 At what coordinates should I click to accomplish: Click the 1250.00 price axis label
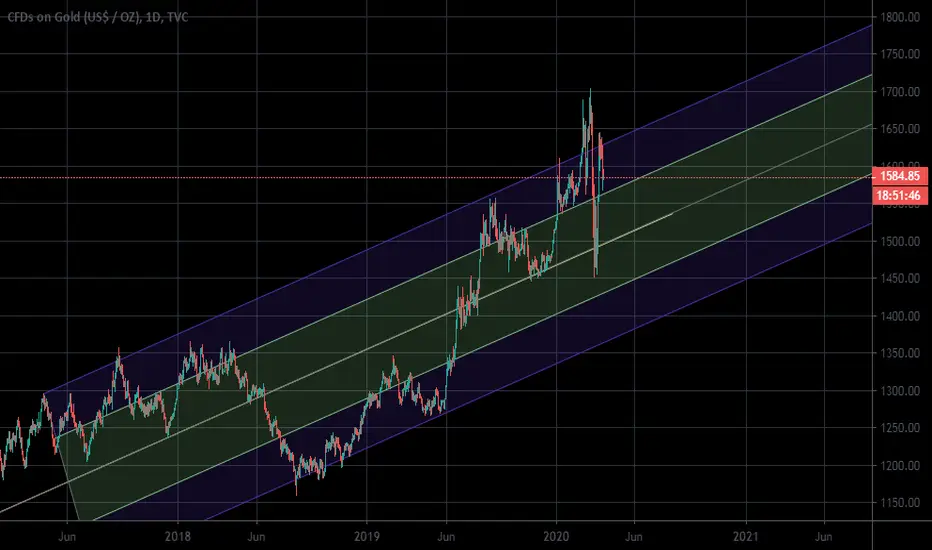[x=899, y=428]
